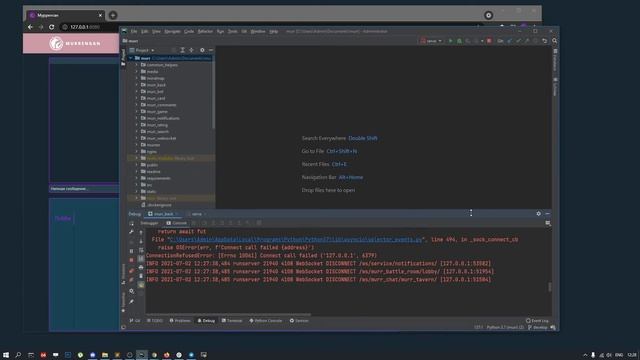Minimize the Debug tool window
This screenshot has width=640, height=360.
click(x=547, y=213)
